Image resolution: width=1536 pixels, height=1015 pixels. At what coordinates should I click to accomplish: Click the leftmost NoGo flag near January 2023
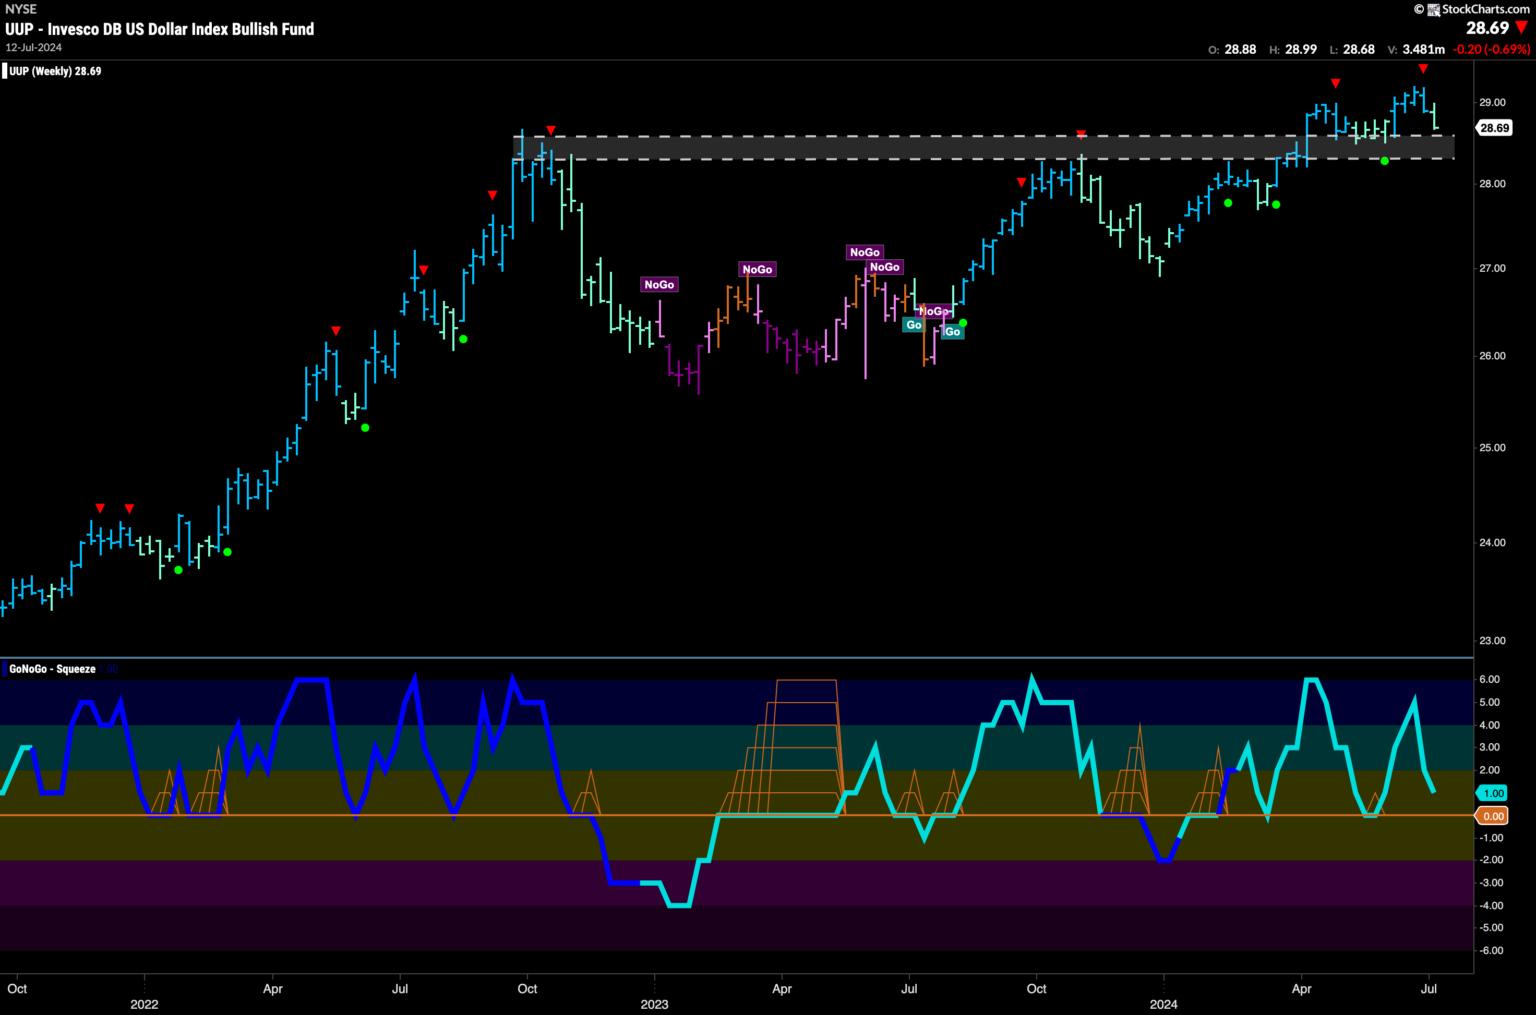point(659,285)
